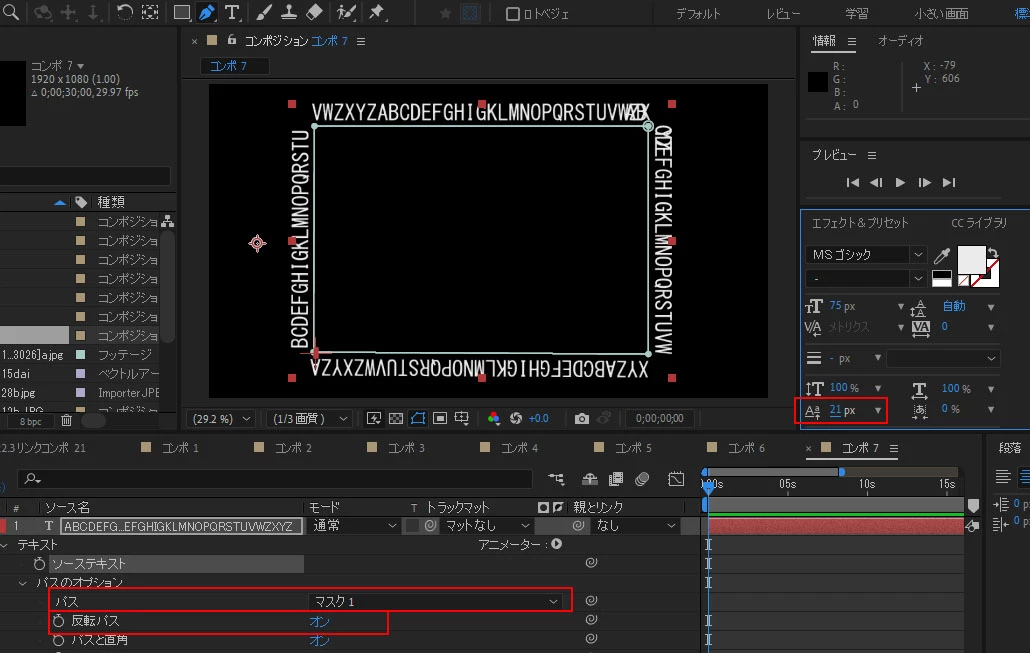This screenshot has height=653, width=1030.
Task: Click the 反転パス value オン
Action: (319, 621)
